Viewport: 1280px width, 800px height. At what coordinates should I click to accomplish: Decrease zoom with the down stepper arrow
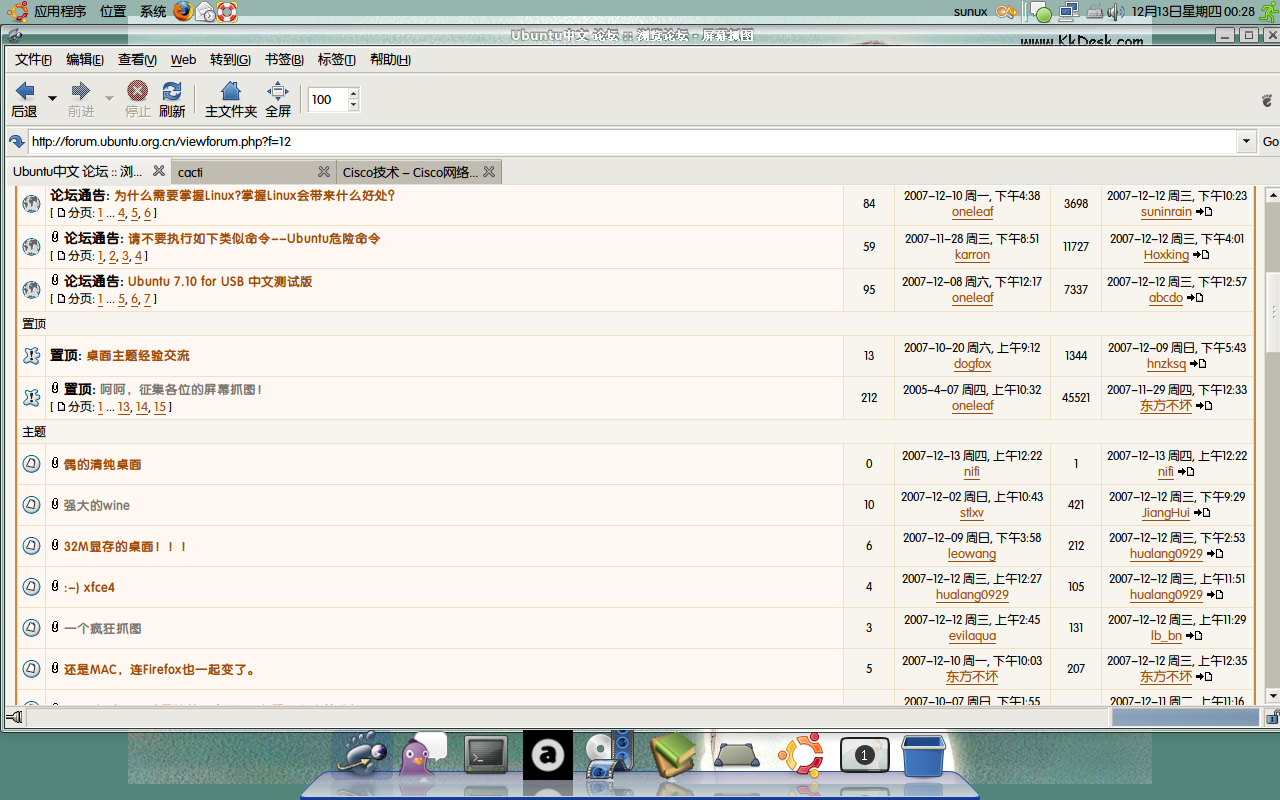point(353,105)
